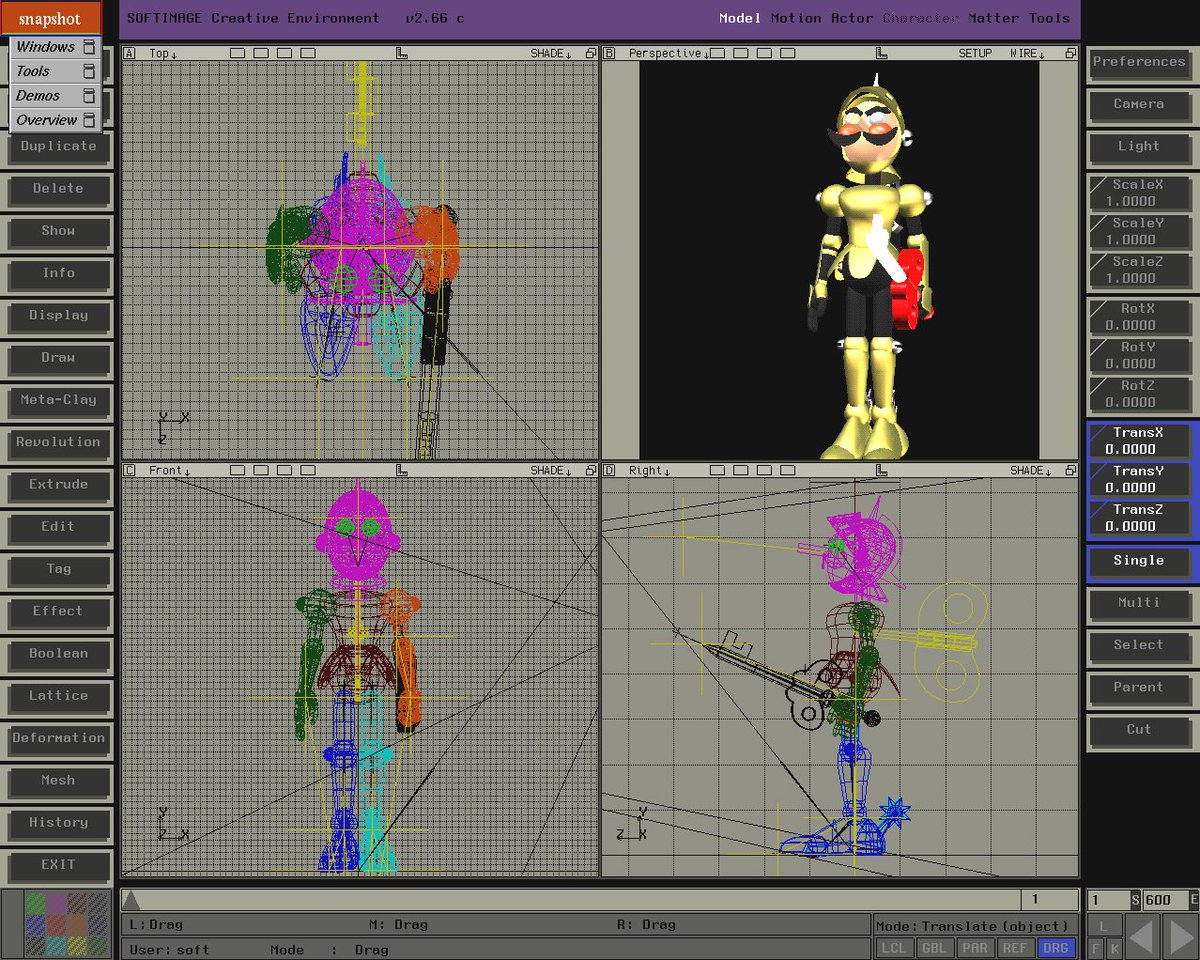Toggle the TransZ axis
Image resolution: width=1200 pixels, height=960 pixels.
coord(1139,517)
